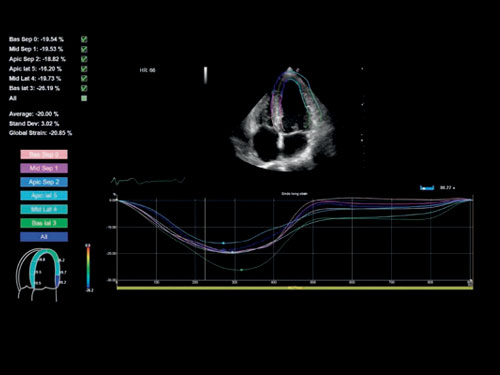
Task: Select the cyan Apic lat 5 button
Action: click(44, 196)
